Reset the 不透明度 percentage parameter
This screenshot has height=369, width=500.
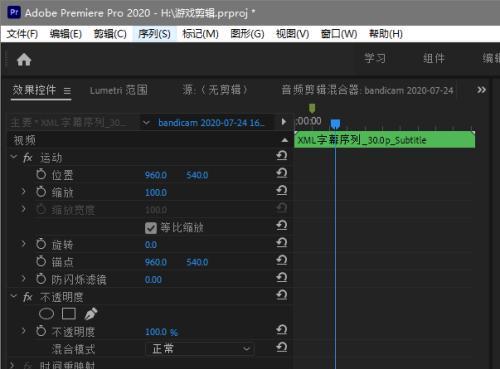tap(282, 330)
